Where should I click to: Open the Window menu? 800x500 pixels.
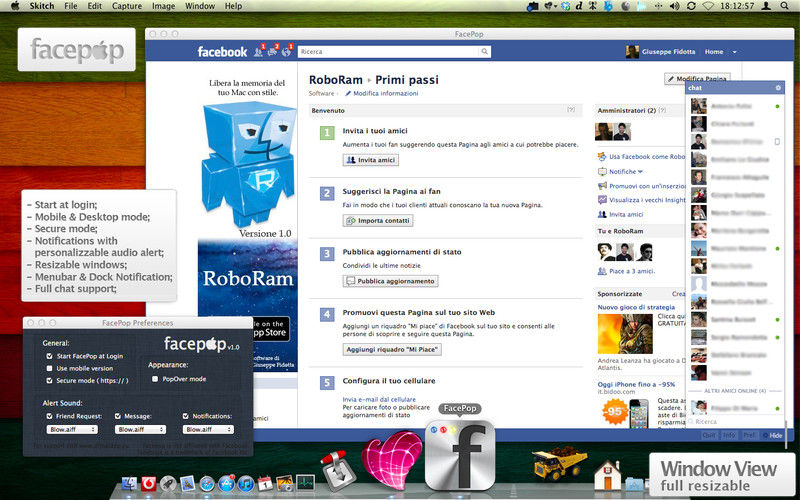(199, 6)
